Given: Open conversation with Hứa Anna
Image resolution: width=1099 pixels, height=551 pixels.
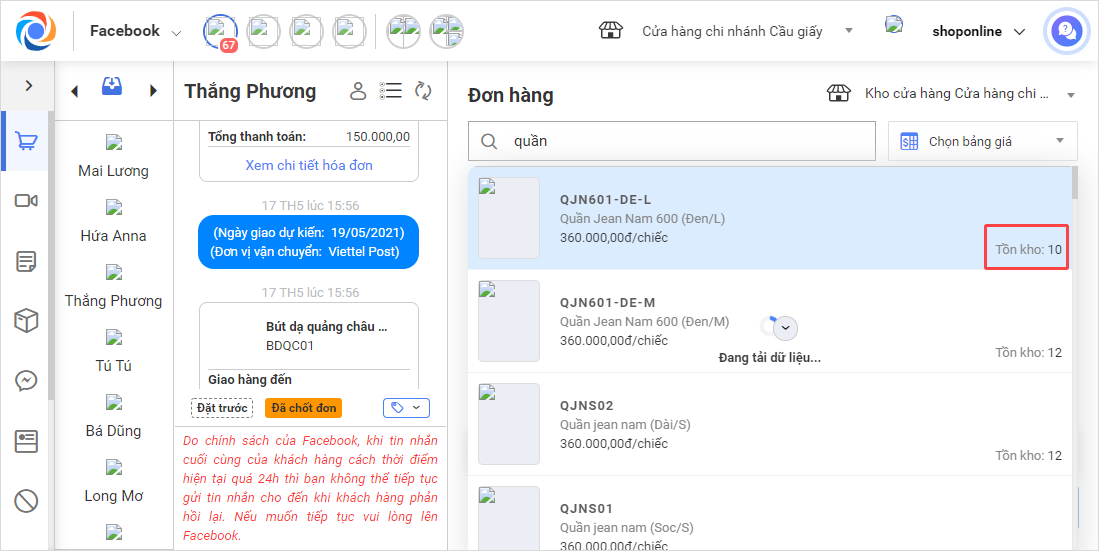Looking at the screenshot, I should click(x=114, y=222).
